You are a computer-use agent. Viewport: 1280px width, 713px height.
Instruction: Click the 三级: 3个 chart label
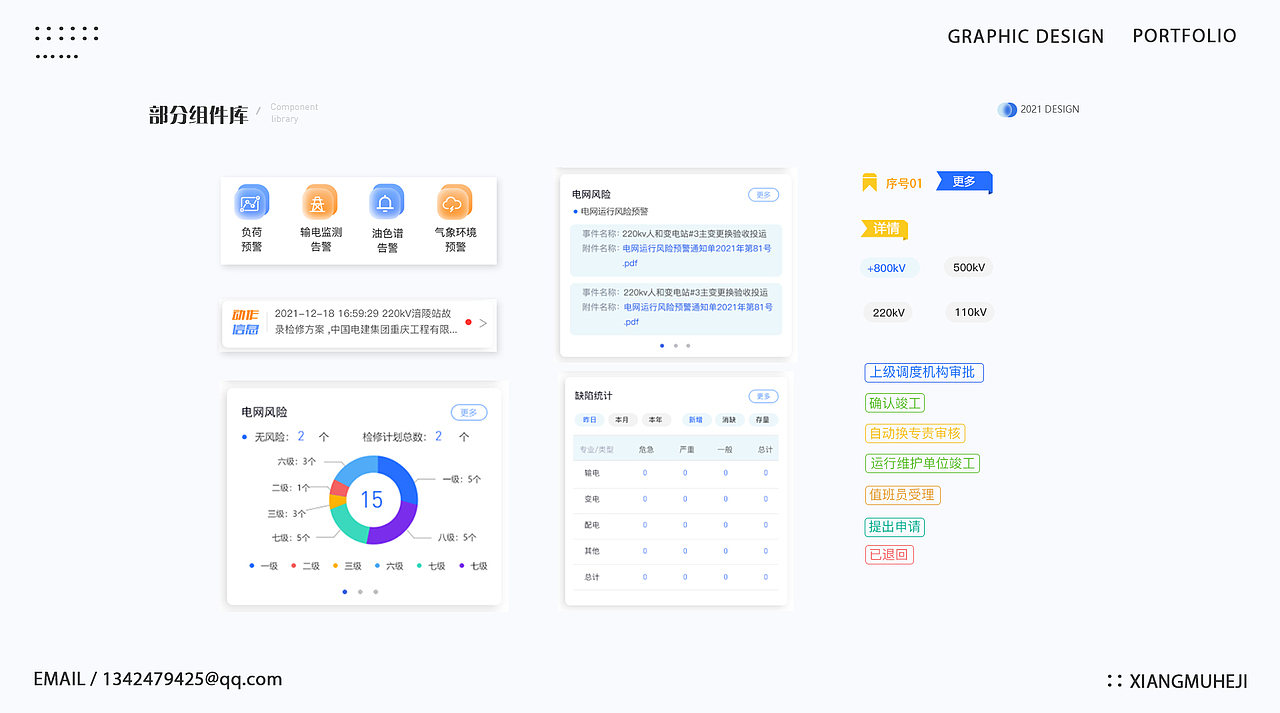[287, 514]
